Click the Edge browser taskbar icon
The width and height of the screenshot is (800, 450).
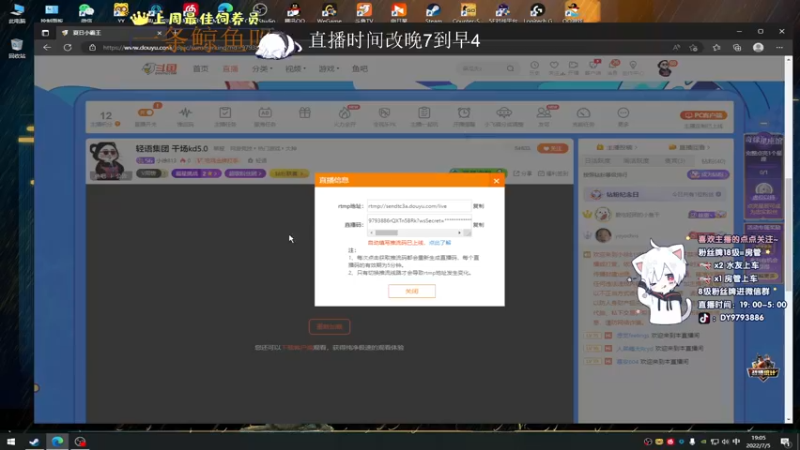57,441
